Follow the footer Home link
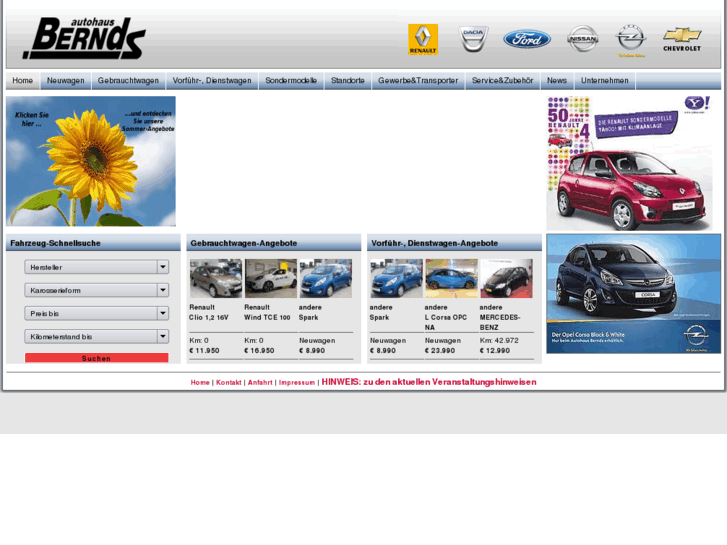 [x=200, y=383]
